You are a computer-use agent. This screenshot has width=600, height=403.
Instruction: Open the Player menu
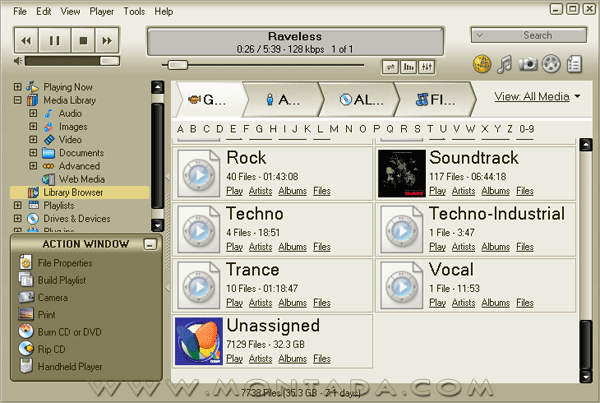(x=101, y=11)
